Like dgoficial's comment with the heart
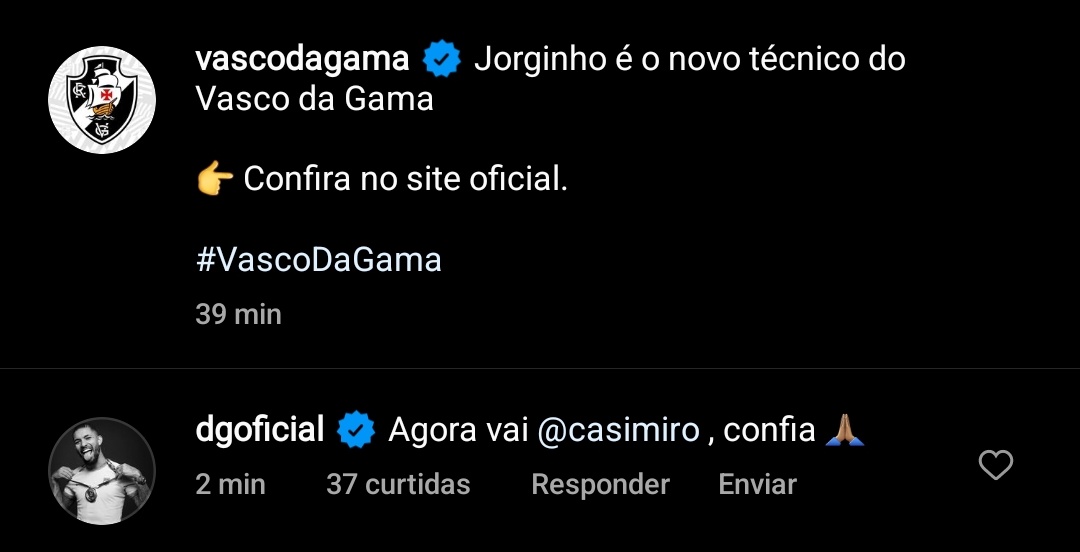The height and width of the screenshot is (552, 1080). point(995,465)
